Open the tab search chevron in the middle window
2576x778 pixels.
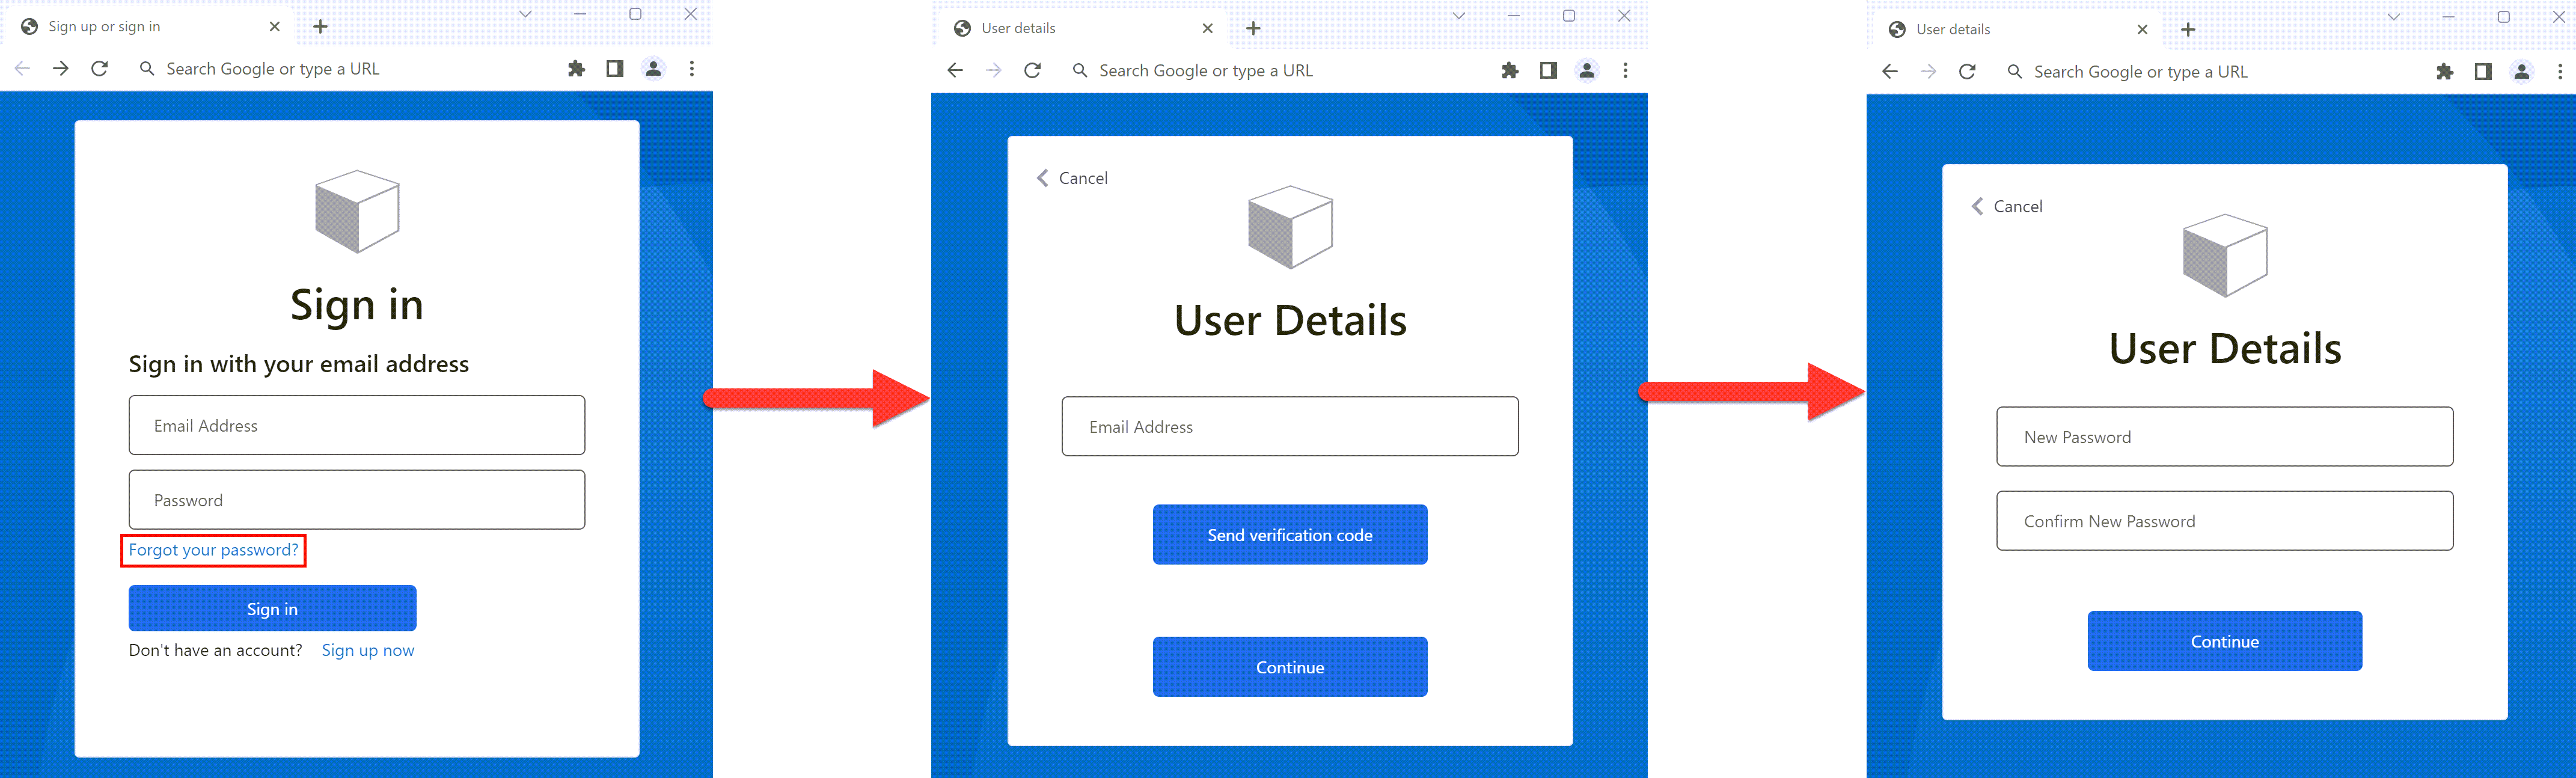1459,16
